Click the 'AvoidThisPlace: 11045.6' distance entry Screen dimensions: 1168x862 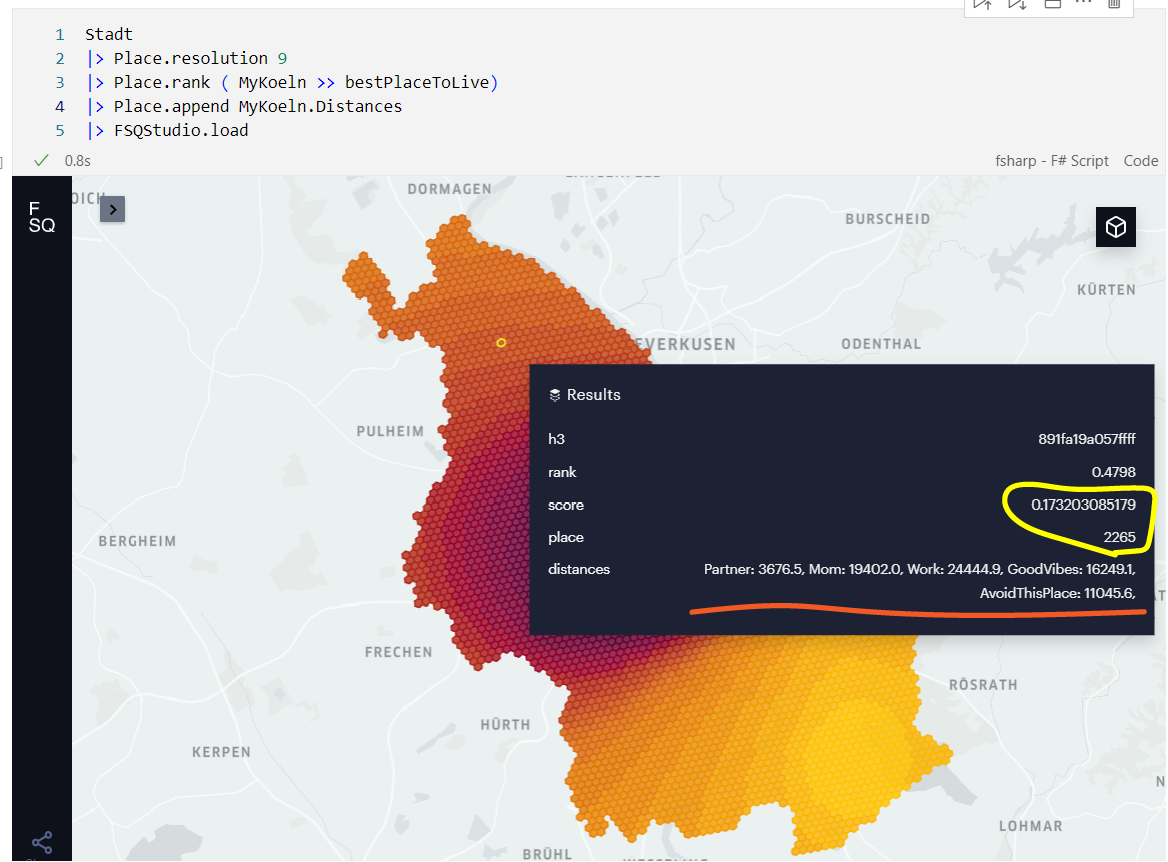pos(1058,593)
